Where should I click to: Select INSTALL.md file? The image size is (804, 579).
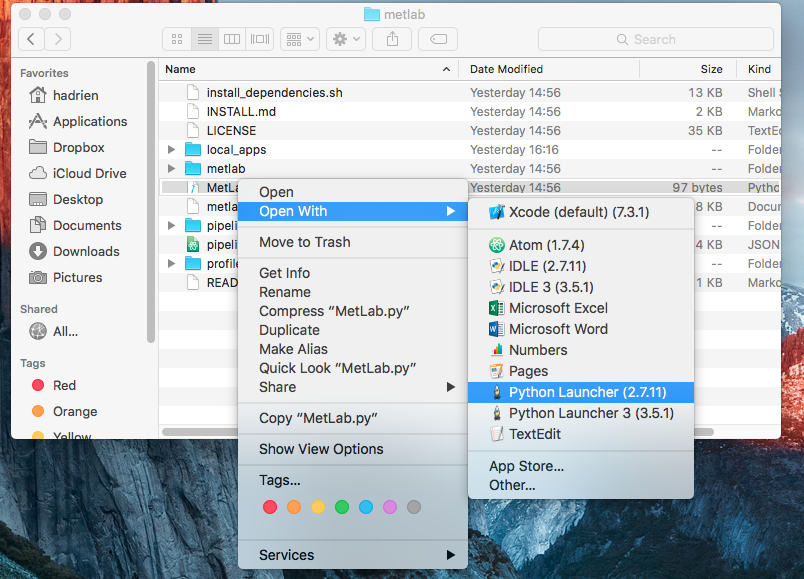point(469,111)
